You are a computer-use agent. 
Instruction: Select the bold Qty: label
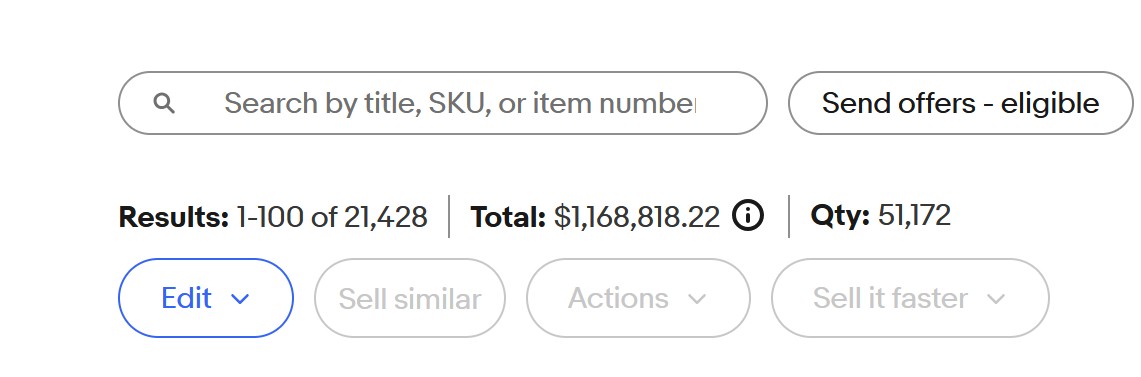point(840,216)
